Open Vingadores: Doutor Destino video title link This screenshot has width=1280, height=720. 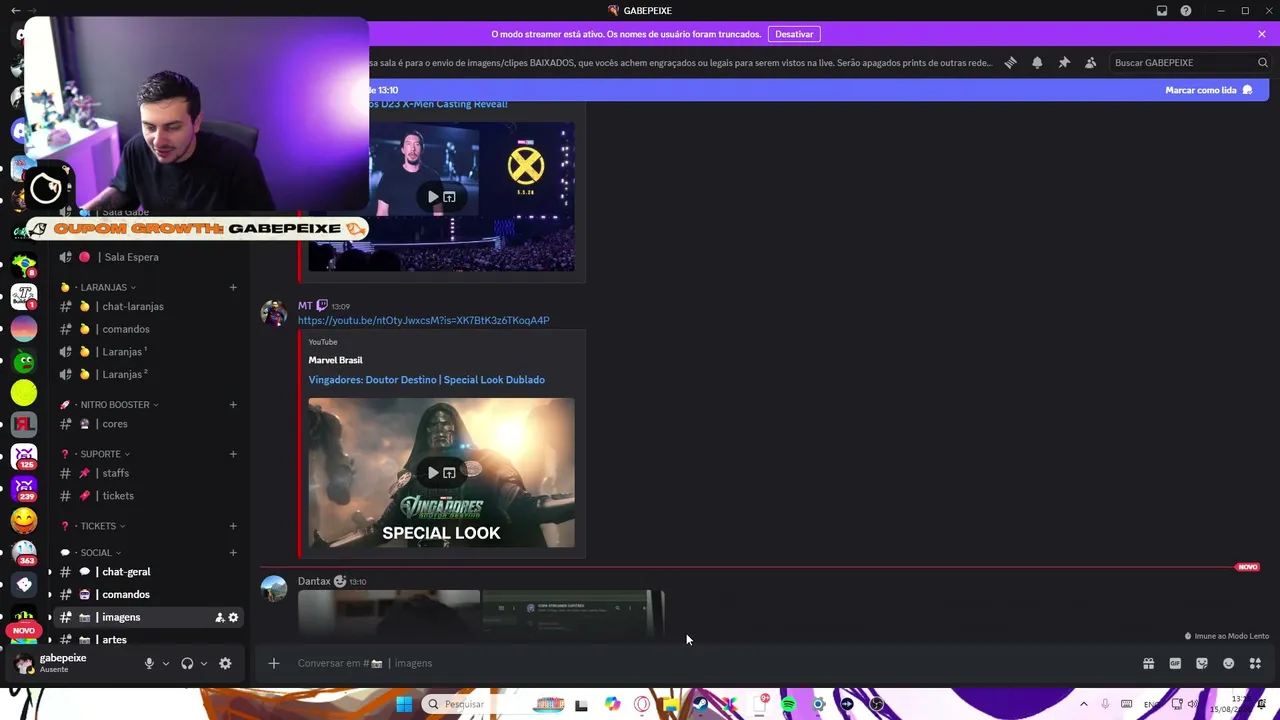tap(427, 380)
